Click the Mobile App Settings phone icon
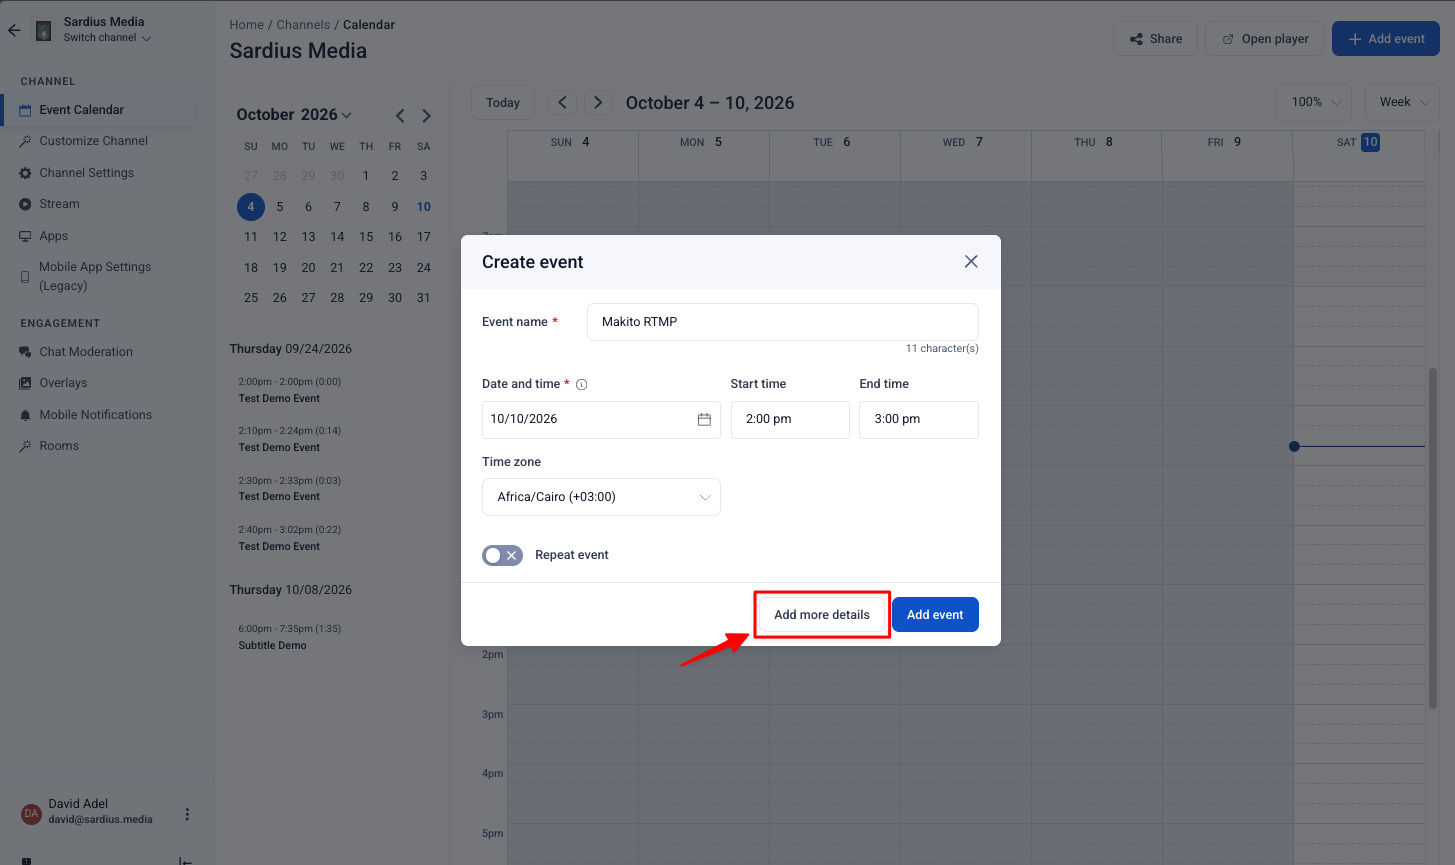This screenshot has width=1455, height=865. point(25,277)
